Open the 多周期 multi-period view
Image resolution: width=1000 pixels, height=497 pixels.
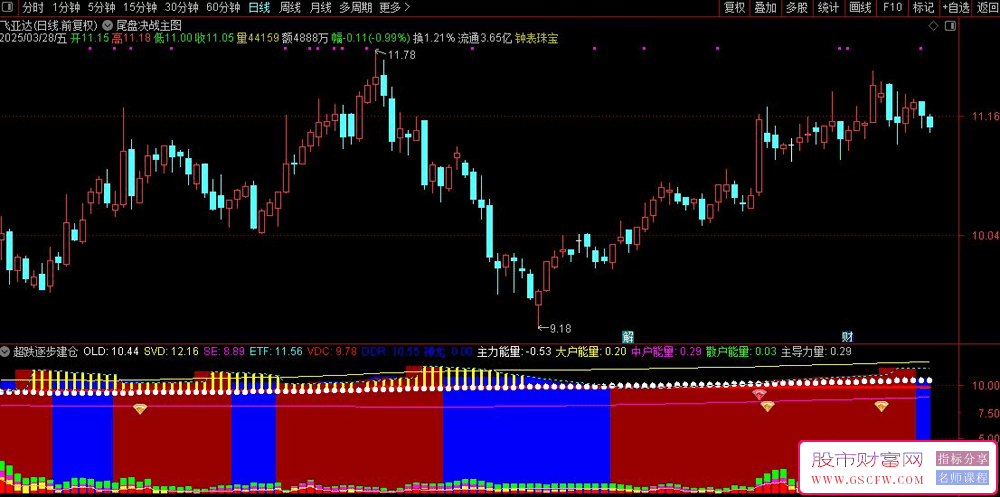(x=355, y=8)
